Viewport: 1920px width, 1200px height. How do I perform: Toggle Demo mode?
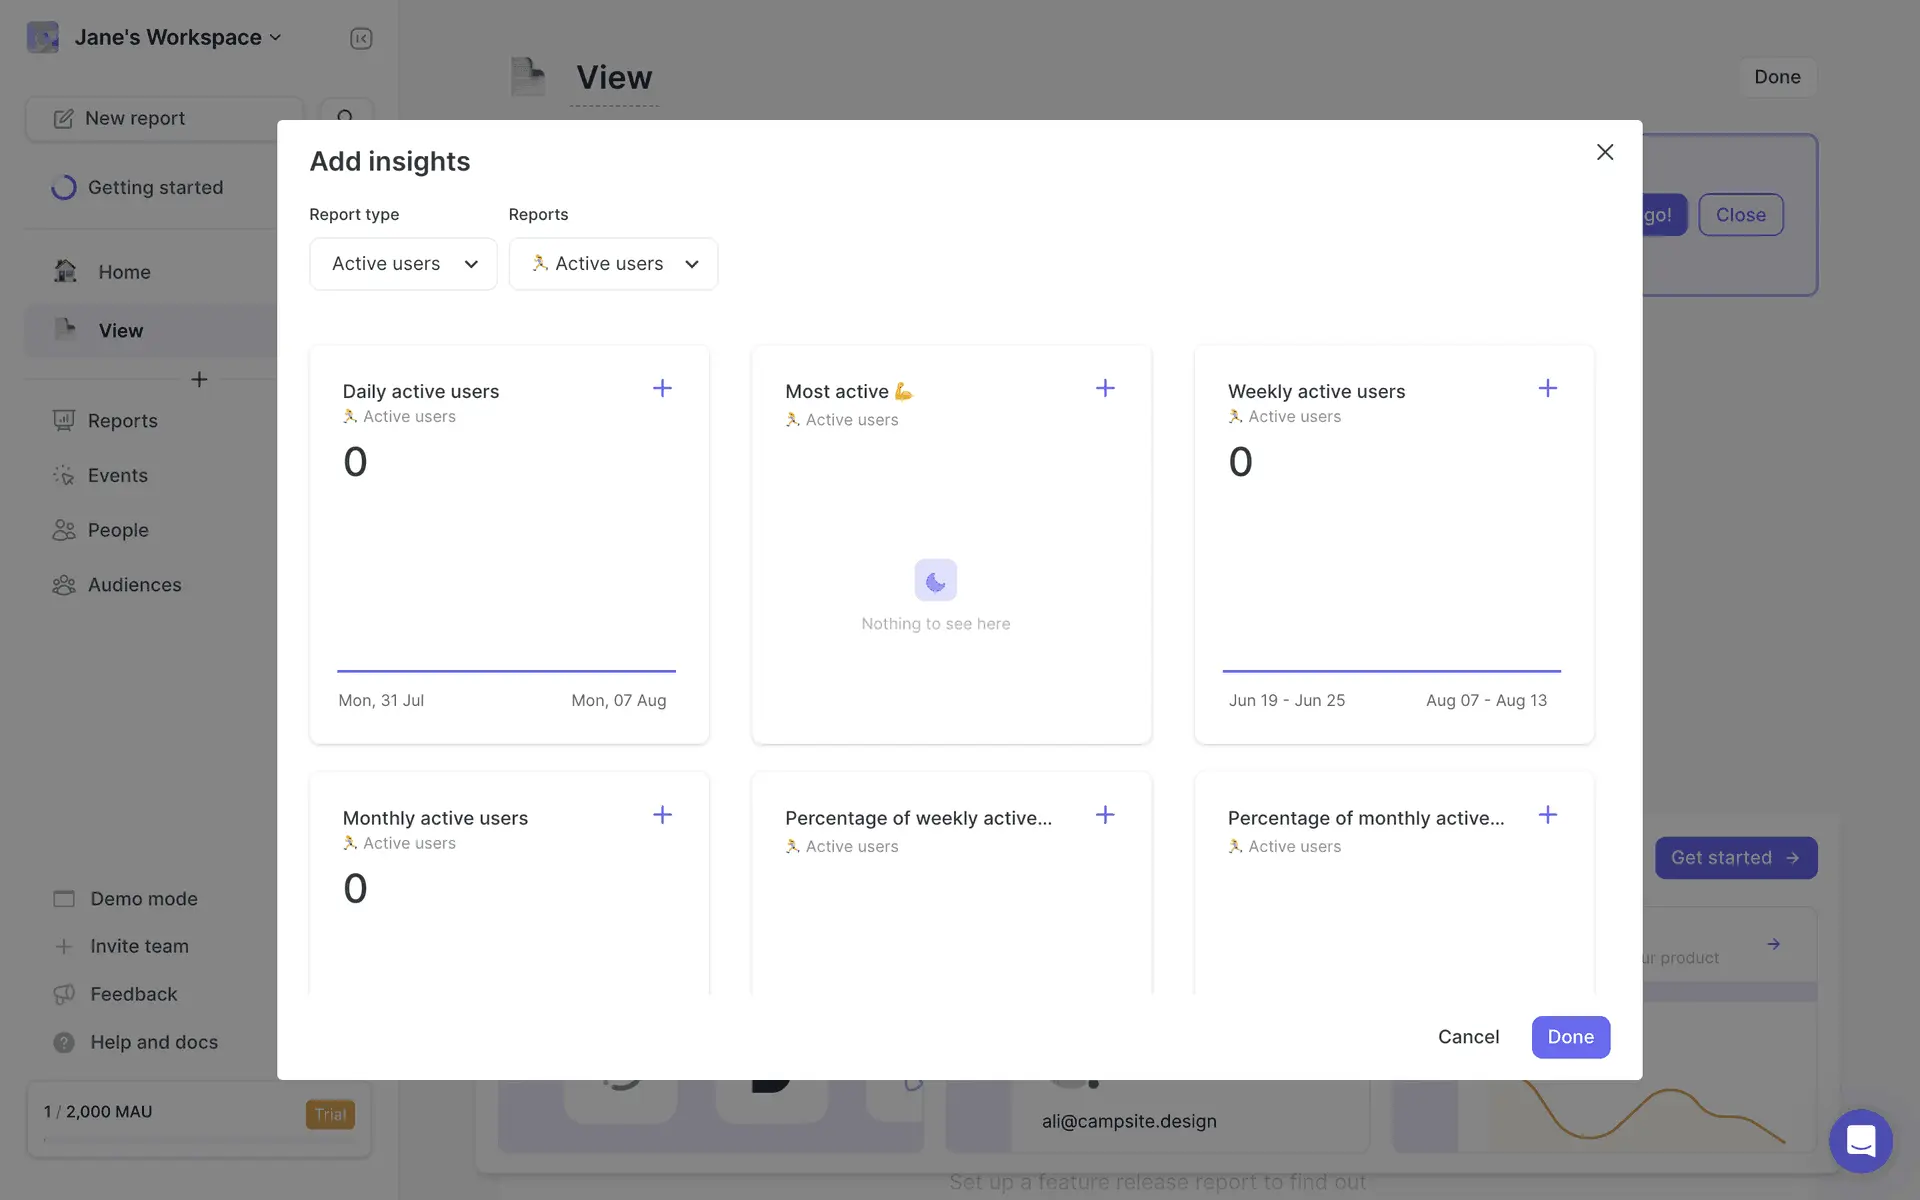tap(143, 899)
